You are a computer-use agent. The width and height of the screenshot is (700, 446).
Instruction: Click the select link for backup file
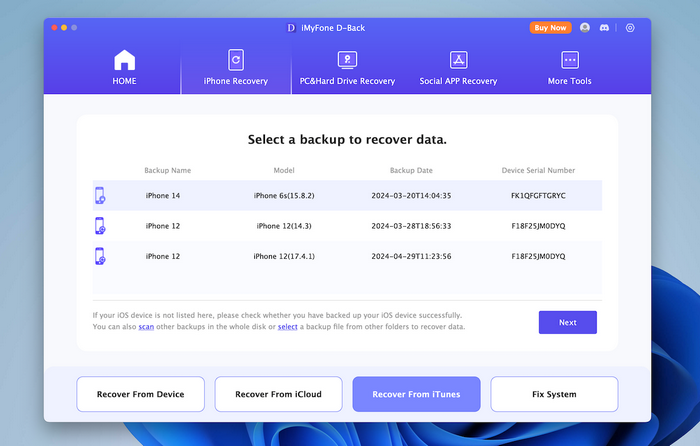pyautogui.click(x=288, y=327)
